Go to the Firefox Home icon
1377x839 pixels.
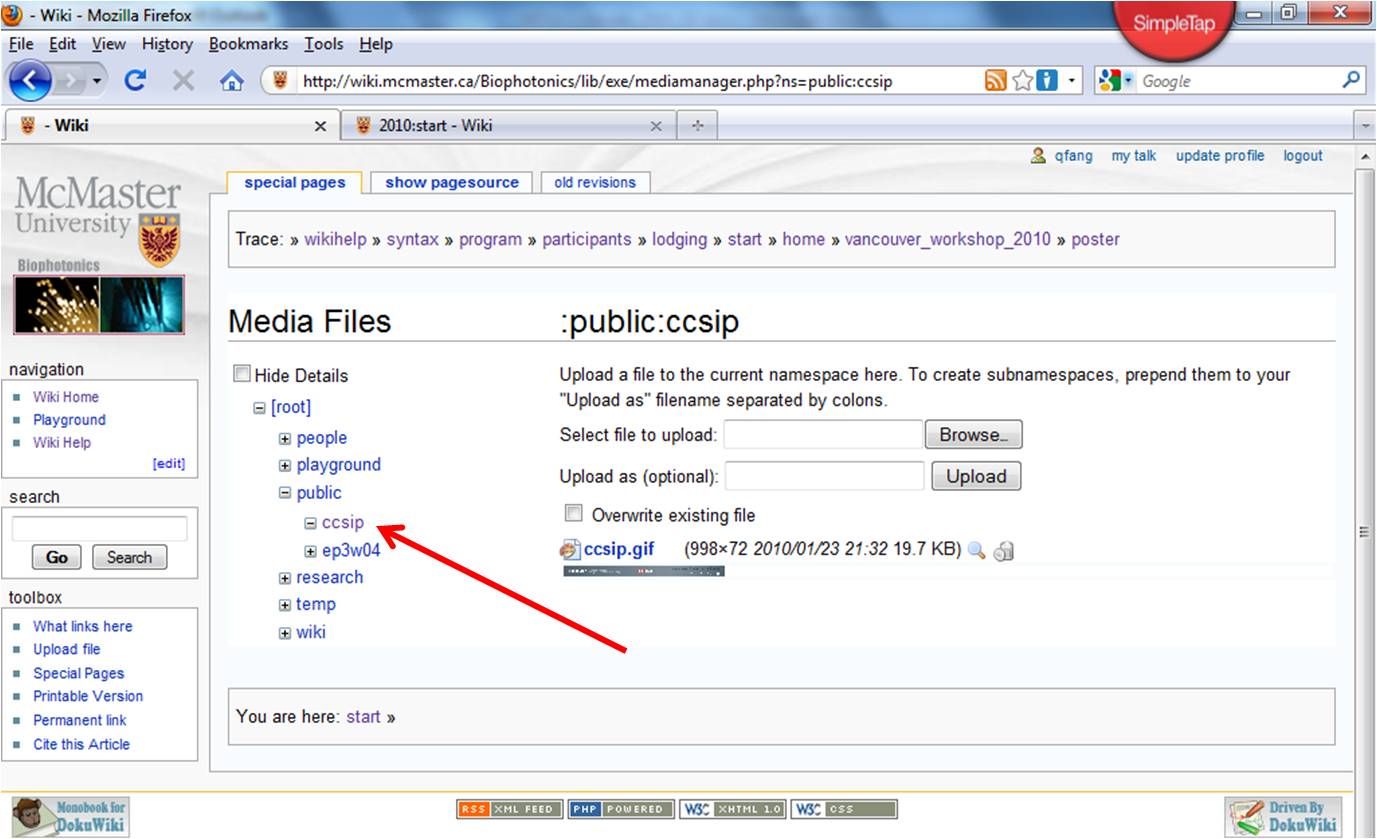(231, 82)
